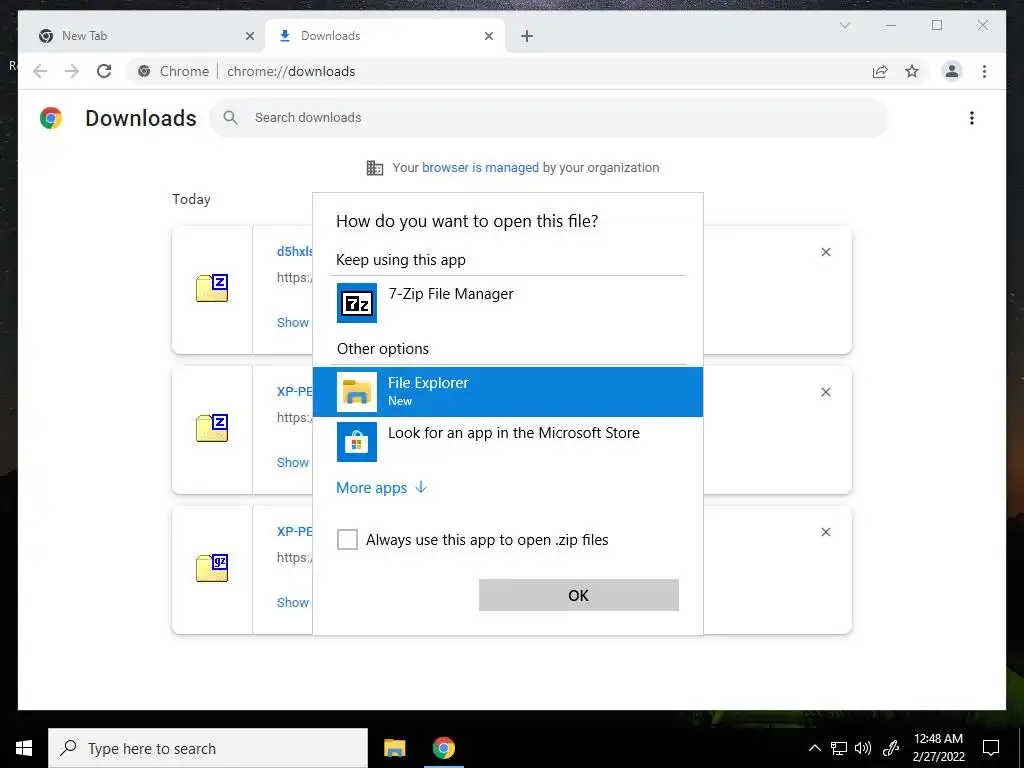Open File Explorer from the taskbar
Screen dimensions: 1024x768
tap(394, 748)
